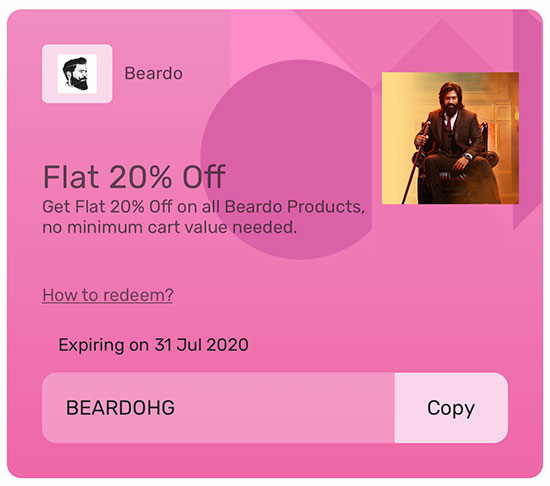550x486 pixels.
Task: Select the BEARDOHG coupon code text
Action: click(x=120, y=408)
